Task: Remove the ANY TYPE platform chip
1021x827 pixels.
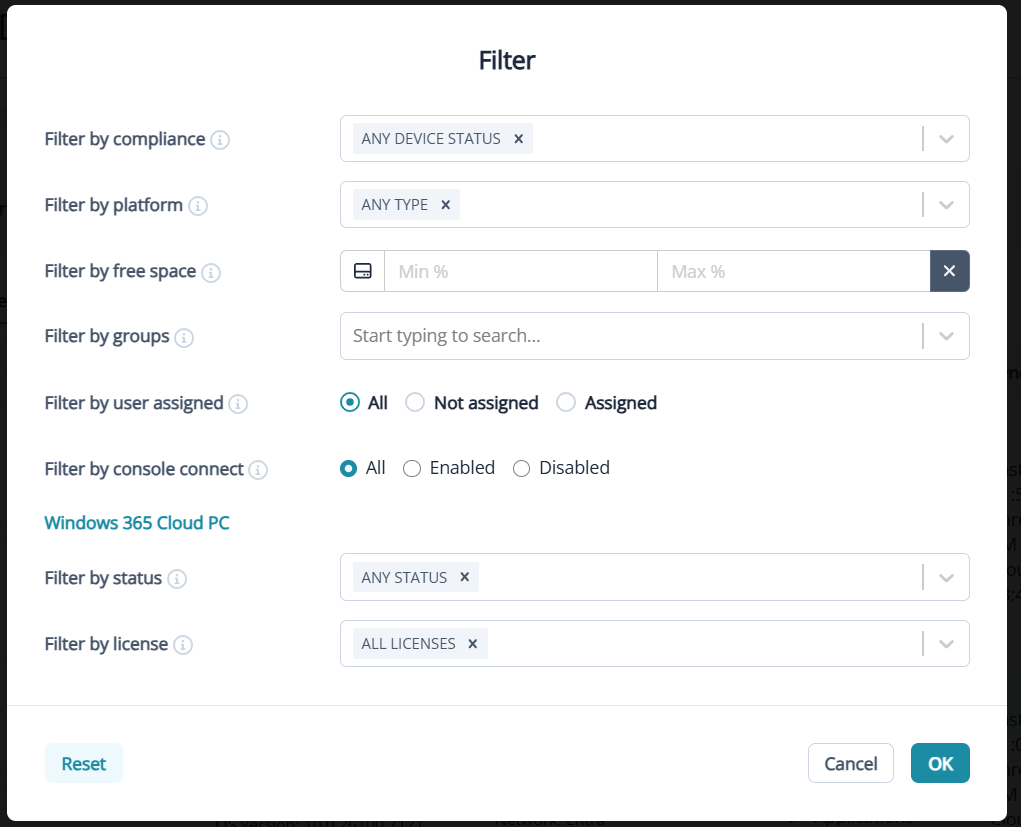Action: pyautogui.click(x=445, y=204)
